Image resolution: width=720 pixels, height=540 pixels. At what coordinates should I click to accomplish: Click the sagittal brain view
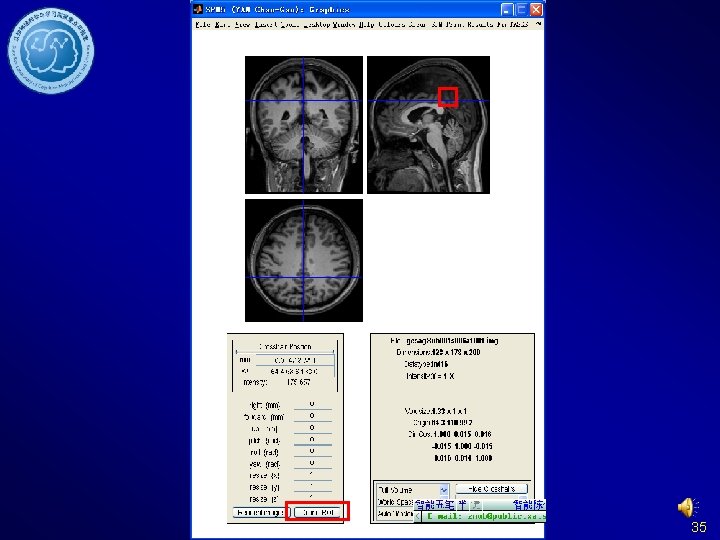[x=428, y=125]
